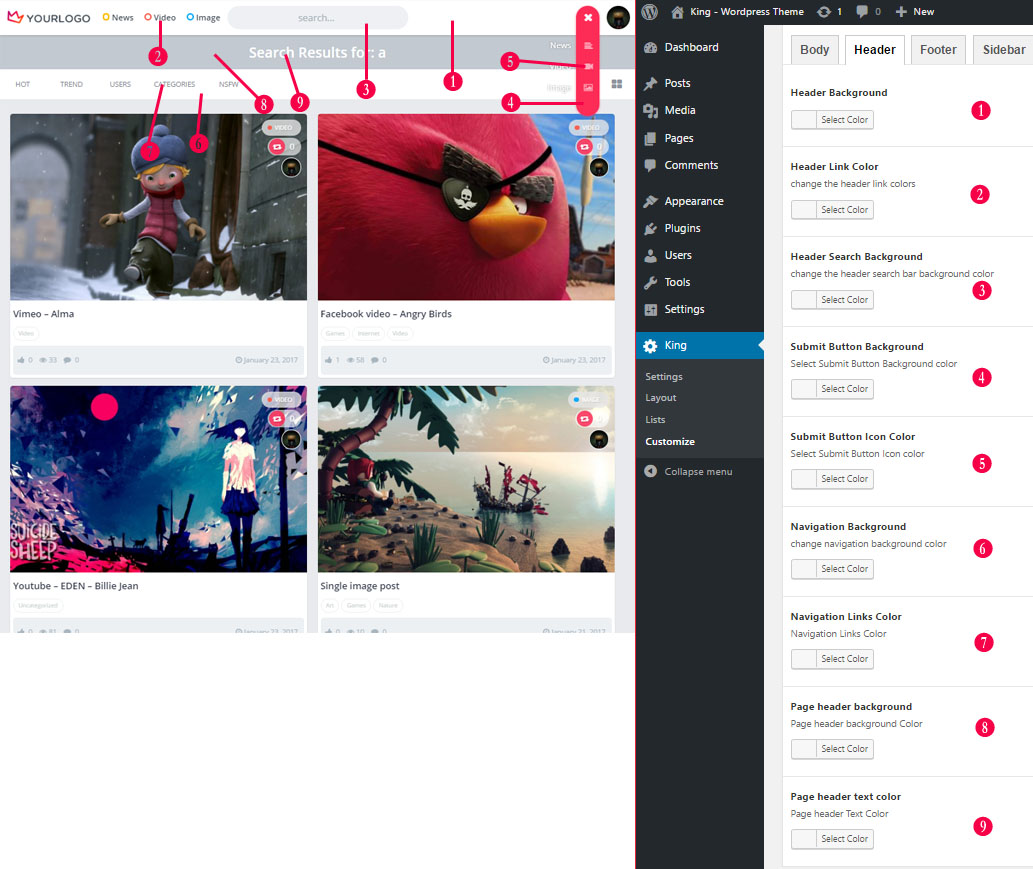Click the author avatar on Vimeo – Alma card

pyautogui.click(x=291, y=167)
